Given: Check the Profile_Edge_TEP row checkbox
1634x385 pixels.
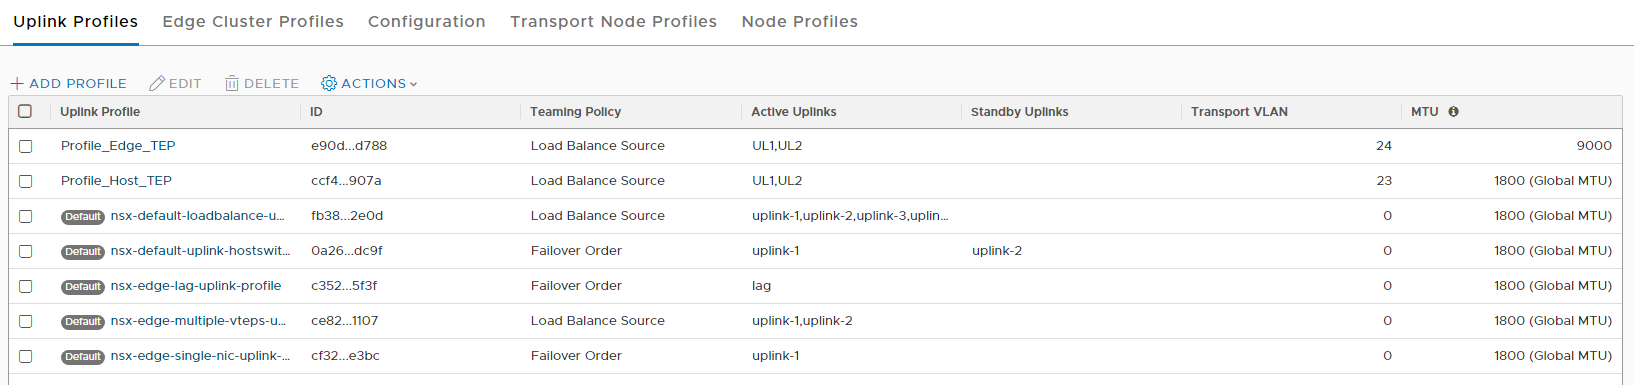Looking at the screenshot, I should point(25,146).
